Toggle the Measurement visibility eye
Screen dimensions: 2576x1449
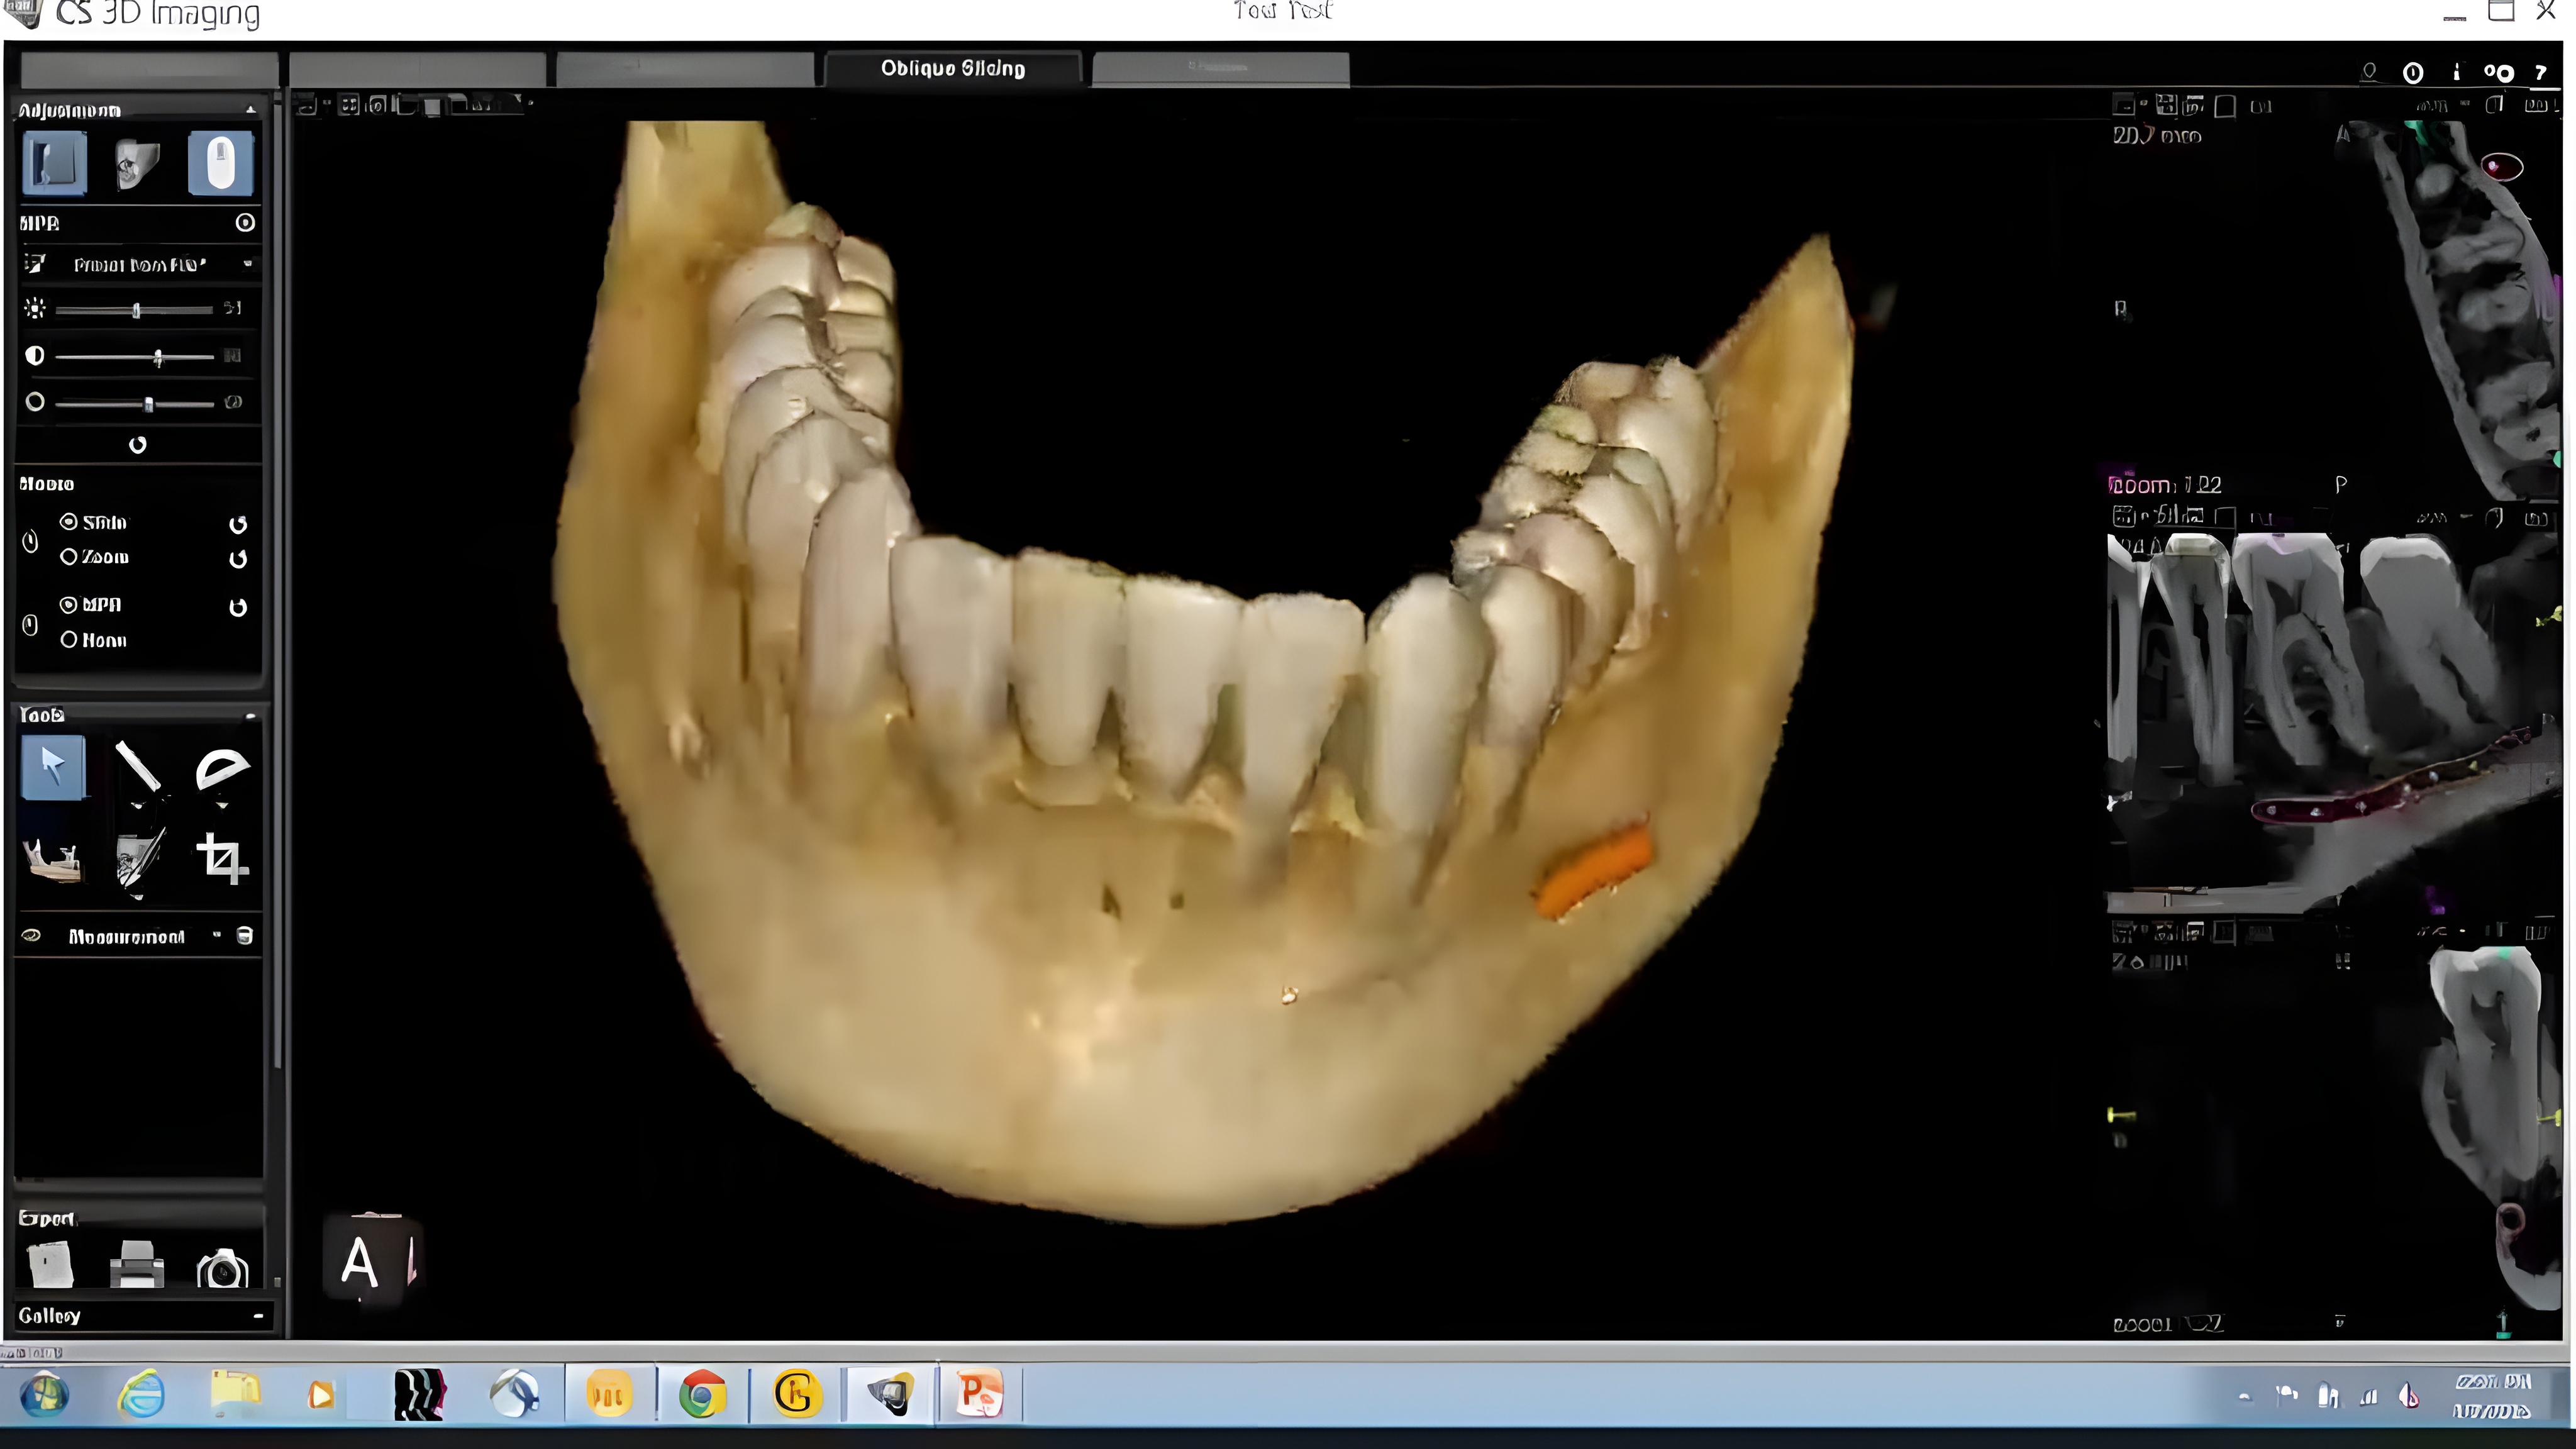coord(31,936)
